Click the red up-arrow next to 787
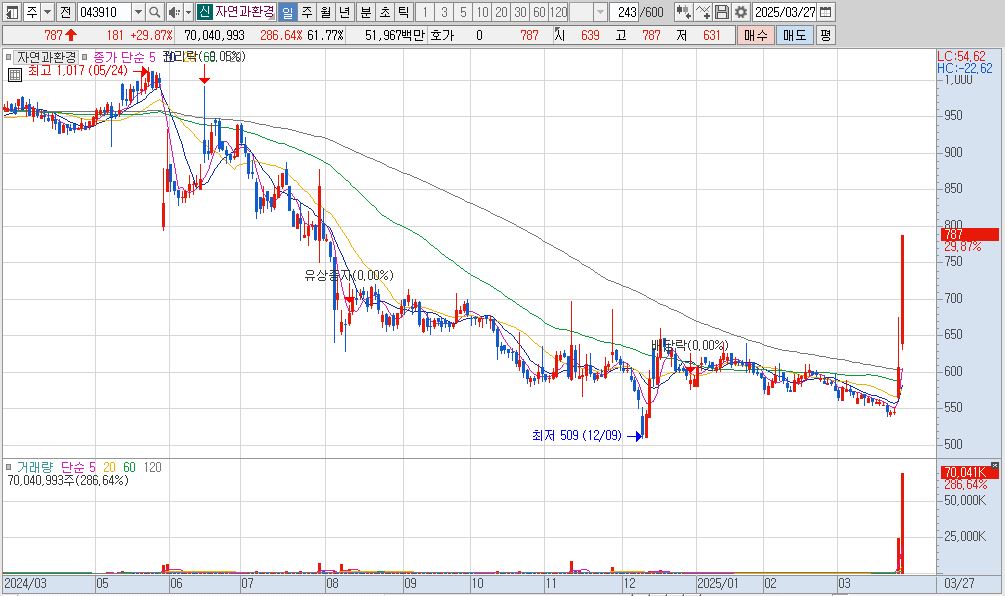1005x596 pixels. coord(71,35)
